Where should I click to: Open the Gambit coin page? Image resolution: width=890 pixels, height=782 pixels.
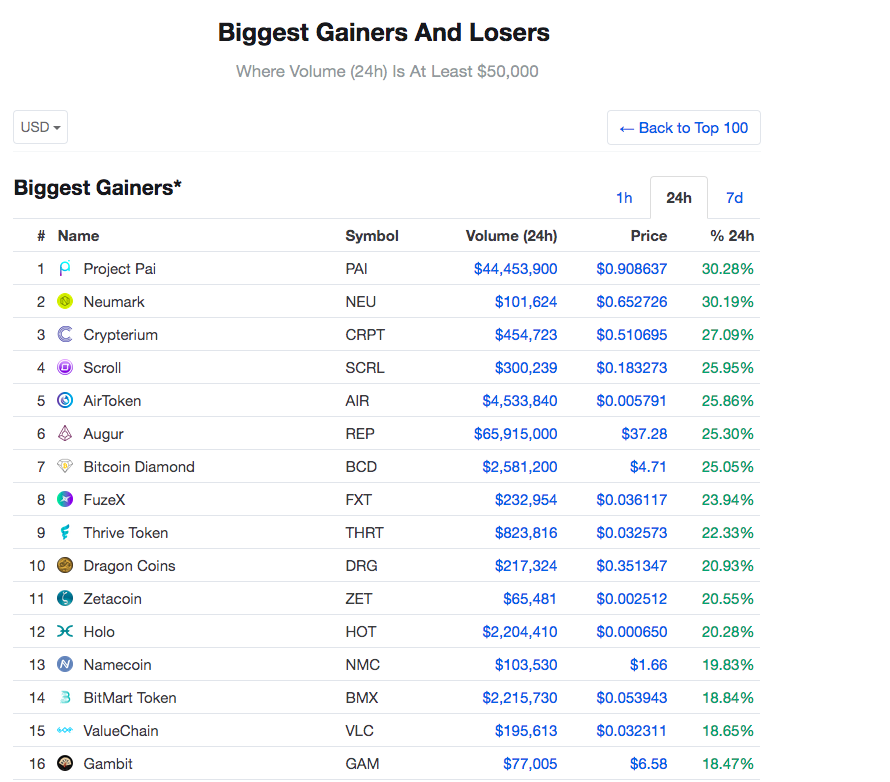(x=108, y=764)
